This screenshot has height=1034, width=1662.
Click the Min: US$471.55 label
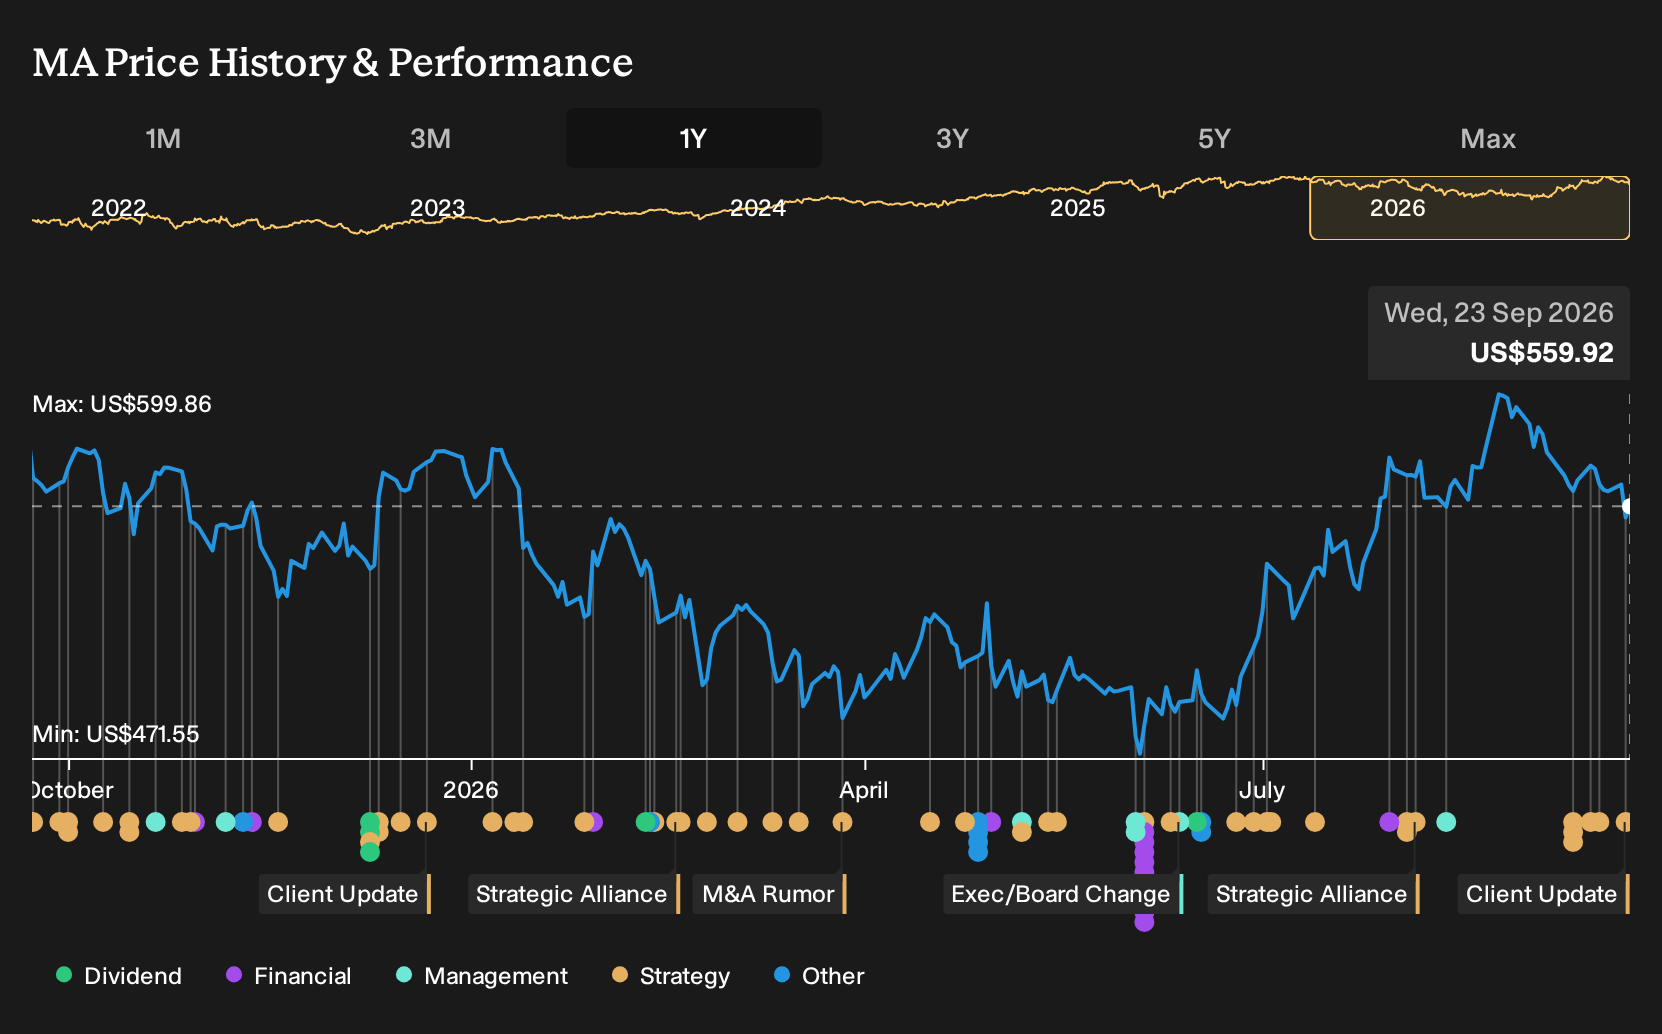pos(116,734)
